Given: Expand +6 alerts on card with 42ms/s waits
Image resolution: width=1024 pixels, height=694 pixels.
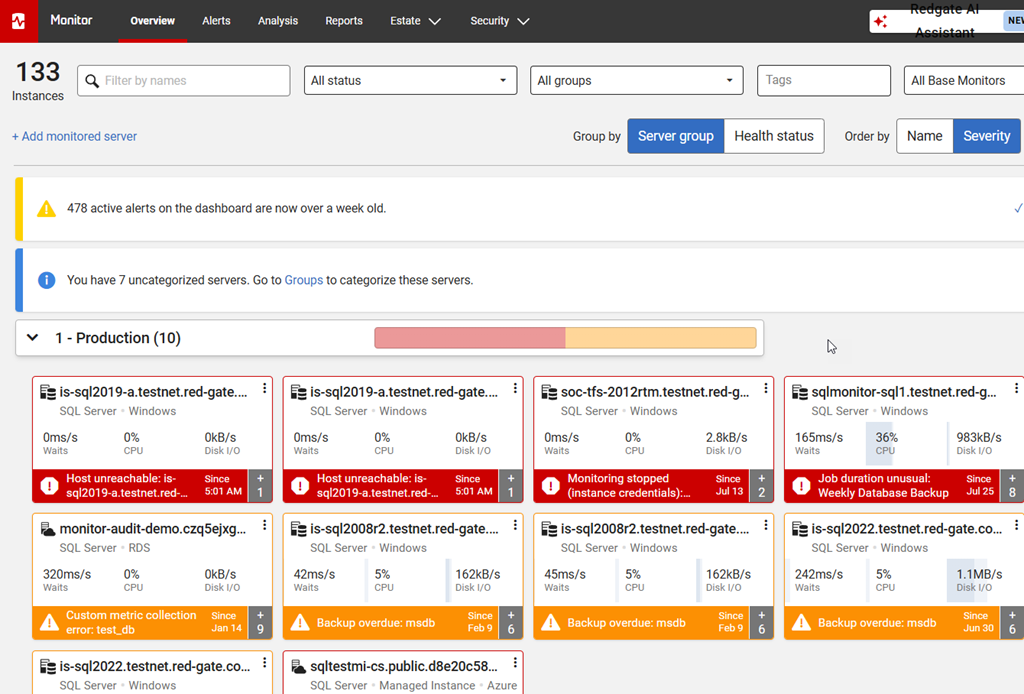Looking at the screenshot, I should coord(511,623).
